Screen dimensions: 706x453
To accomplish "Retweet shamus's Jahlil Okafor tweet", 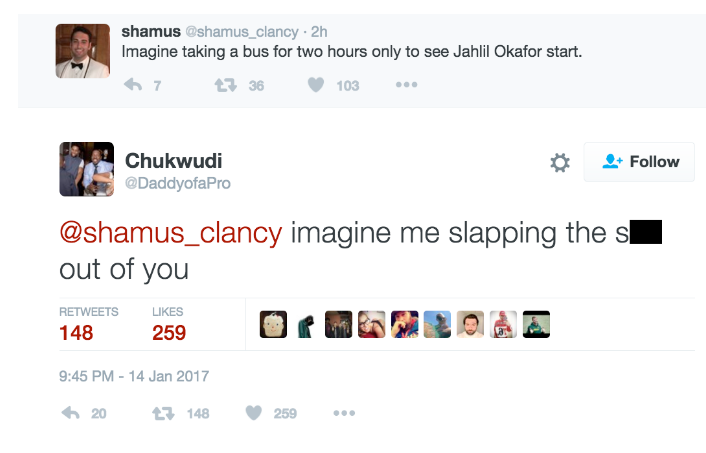I will [225, 85].
